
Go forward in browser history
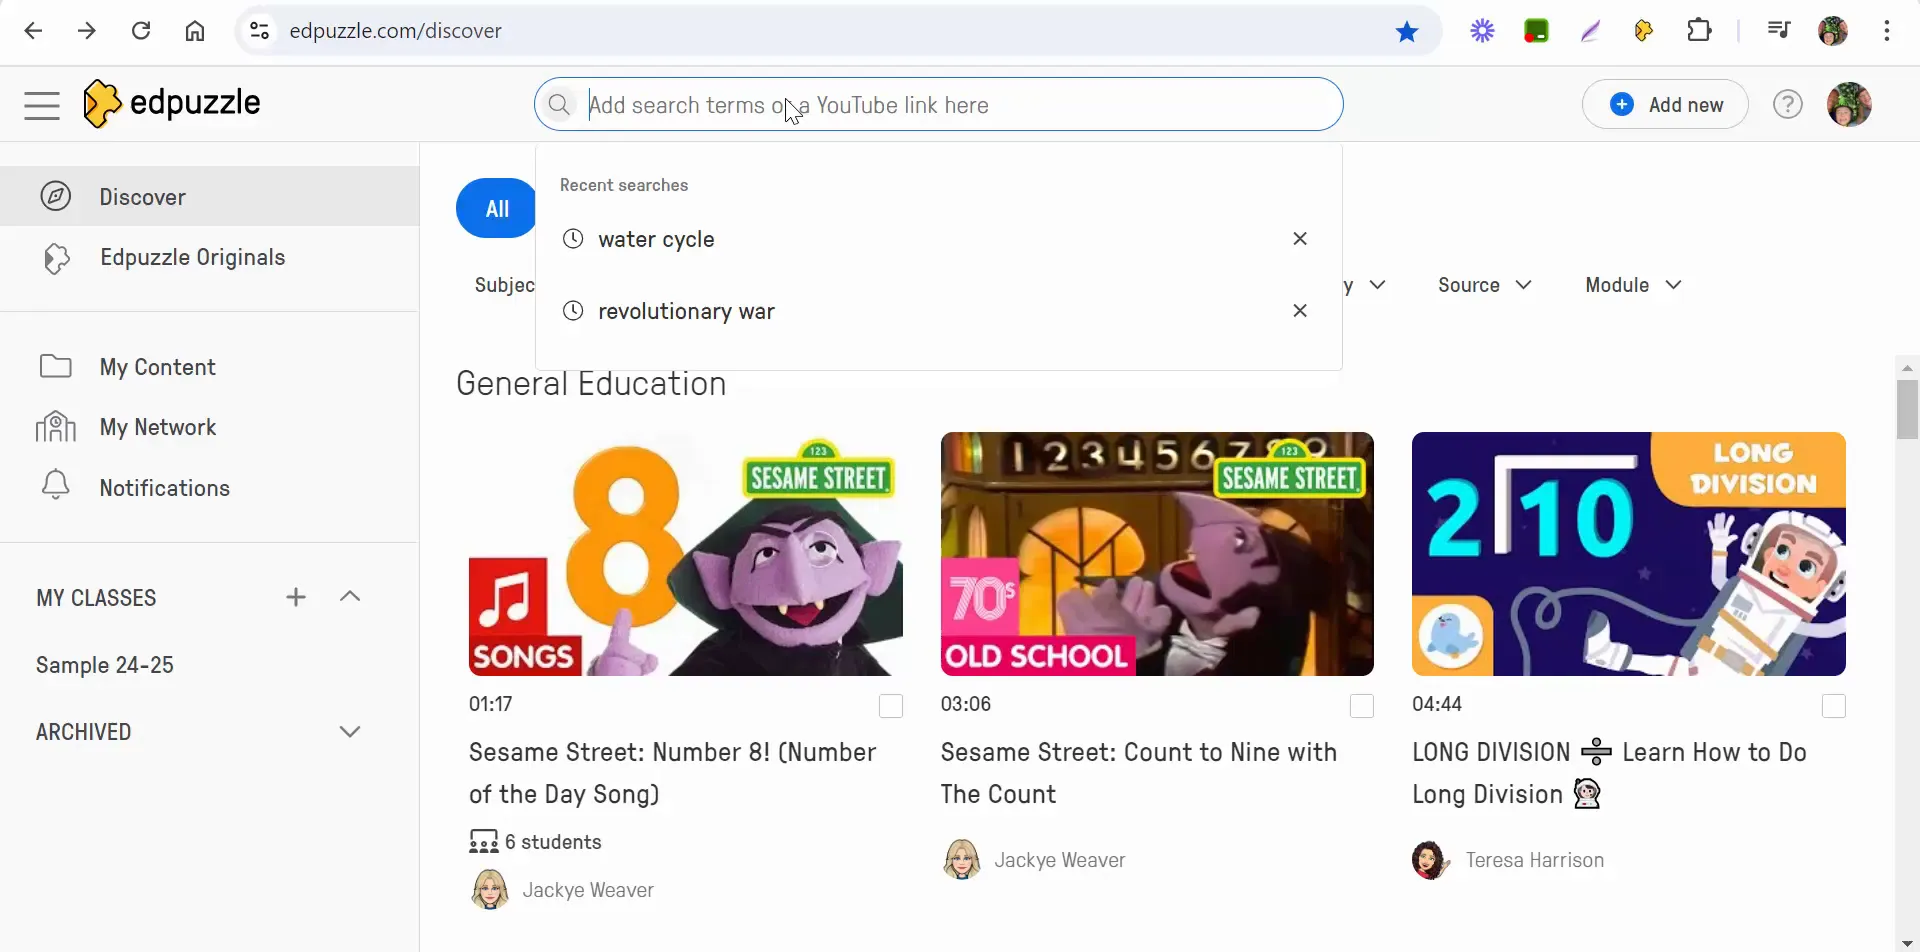coord(87,31)
